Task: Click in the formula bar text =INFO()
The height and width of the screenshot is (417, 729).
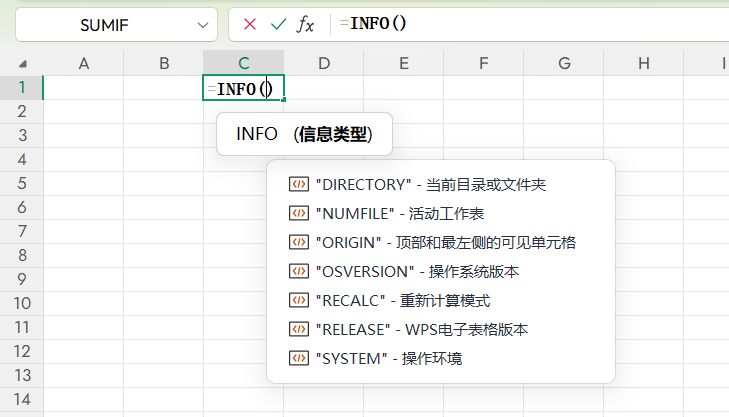Action: 373,23
